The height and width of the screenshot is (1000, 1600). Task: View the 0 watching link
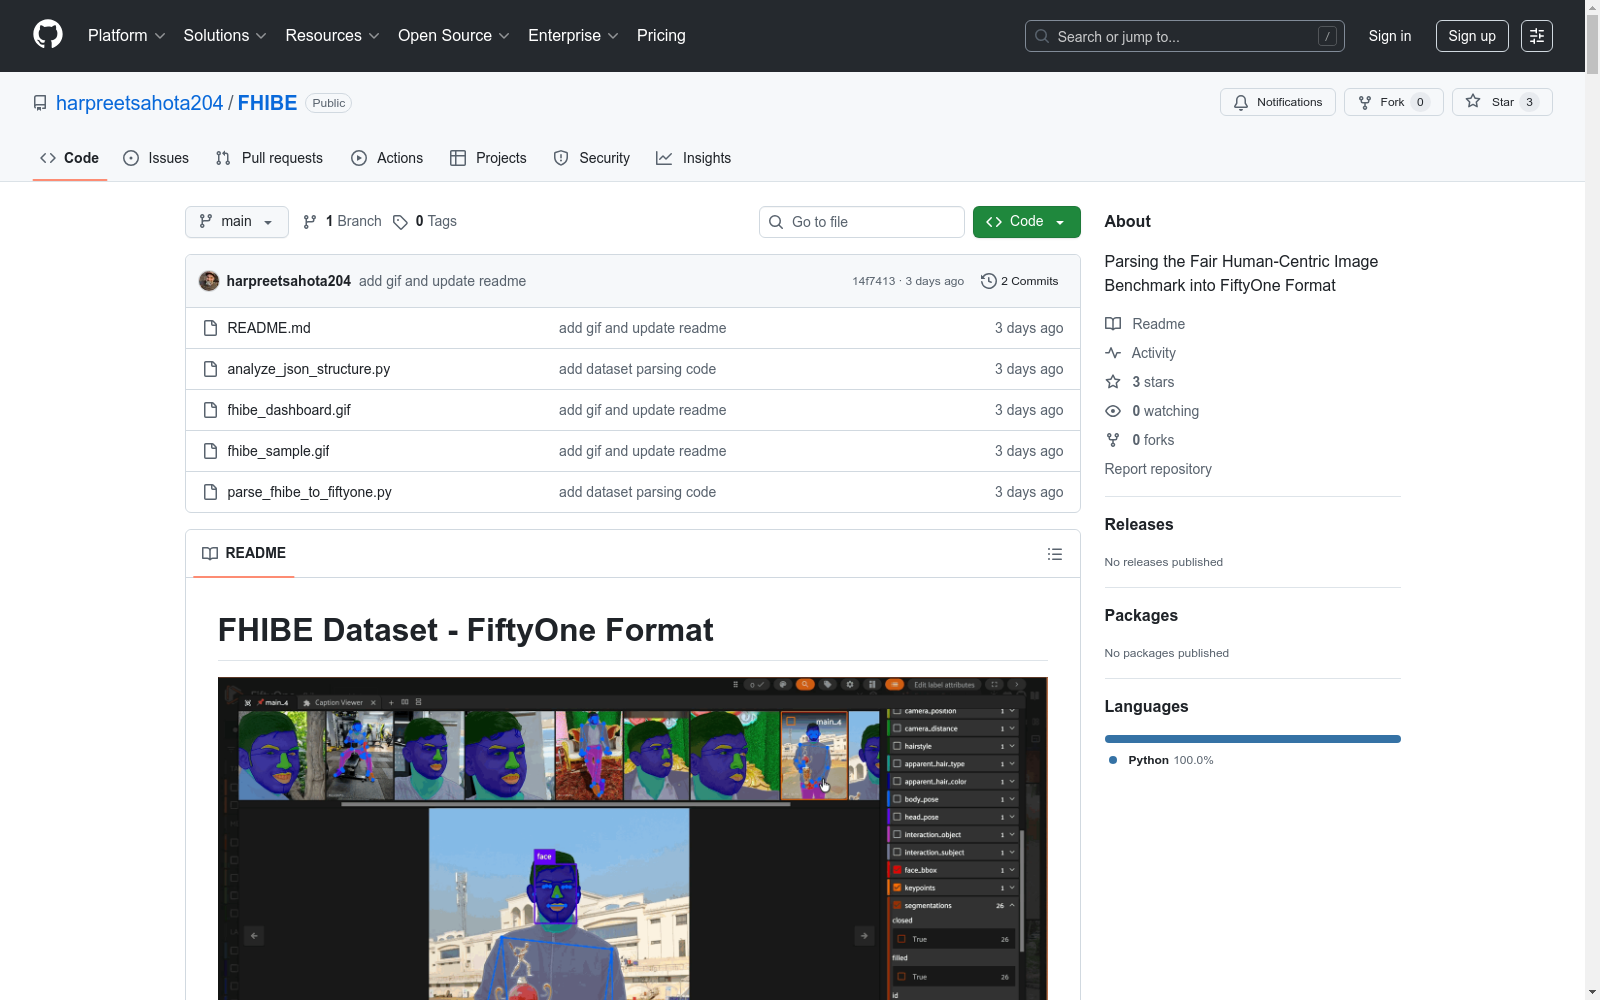[x=1152, y=411]
